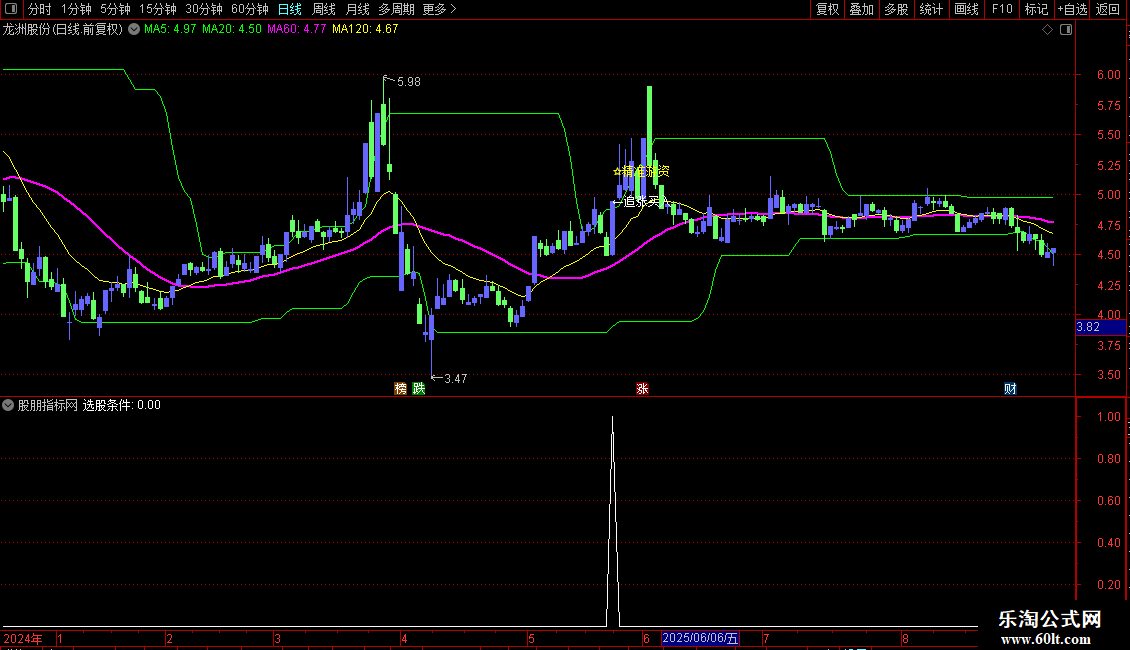Click the 3.47 low price label
This screenshot has height=650, width=1130.
point(455,378)
